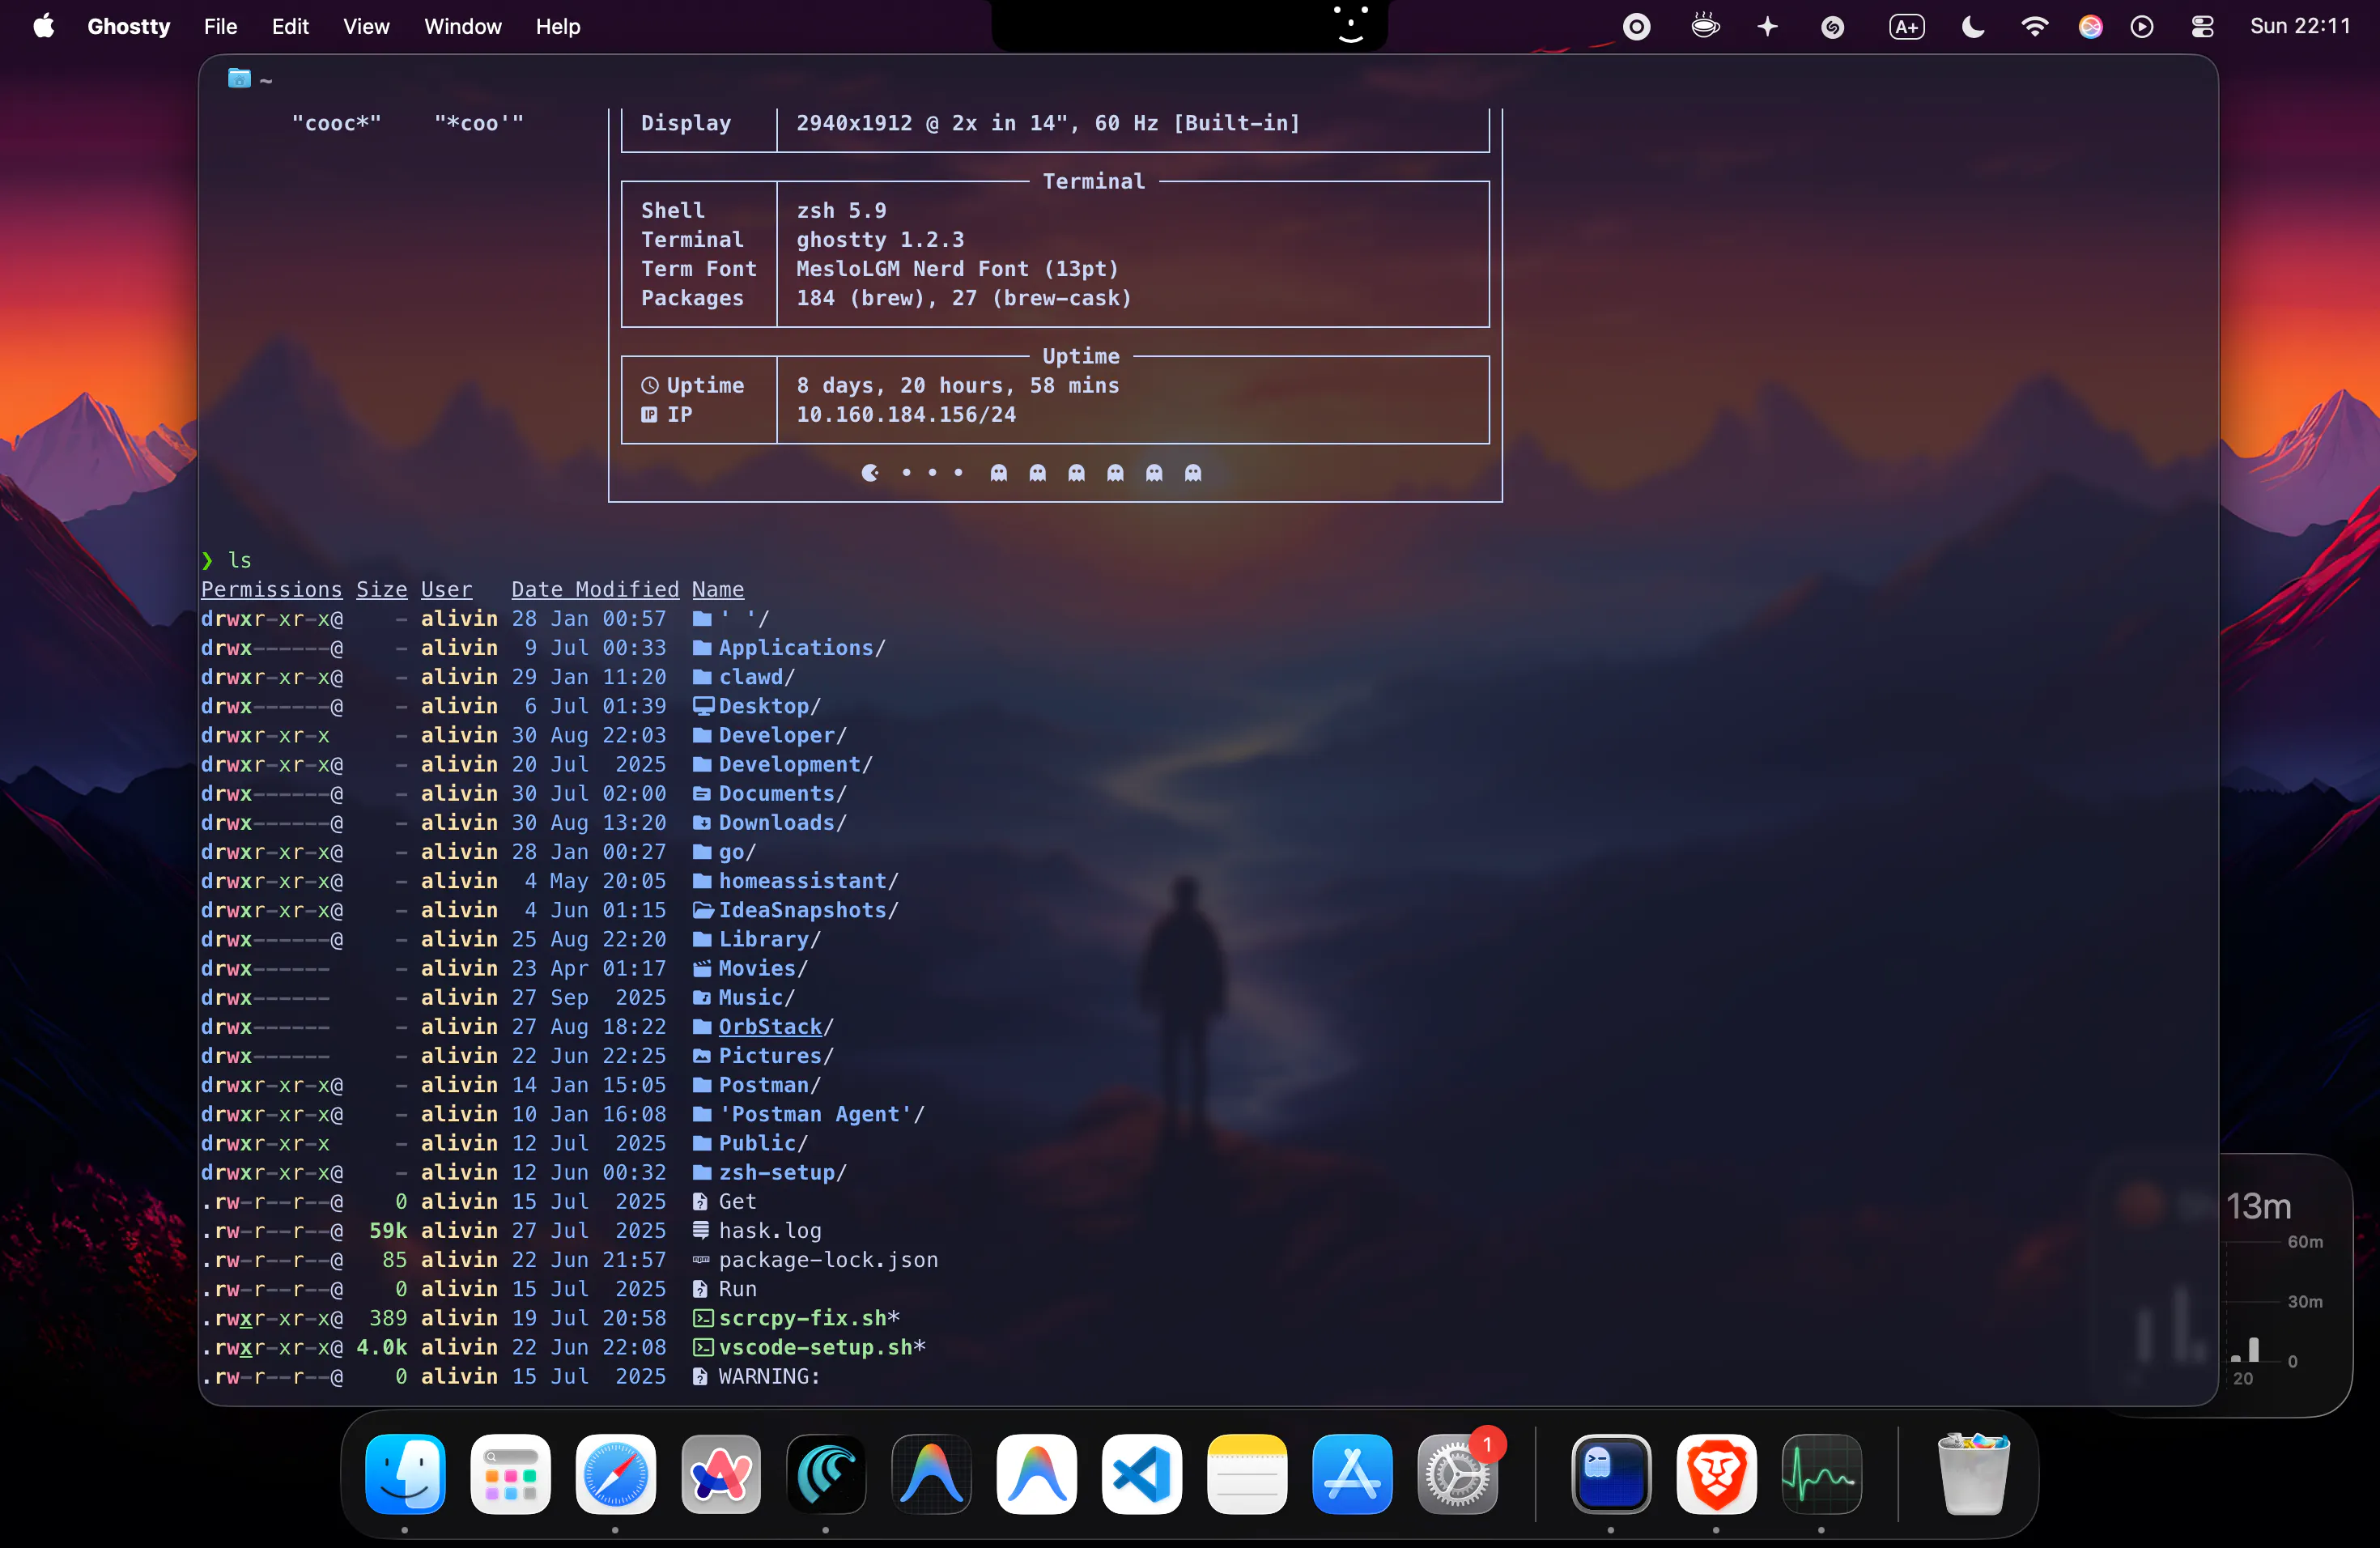The width and height of the screenshot is (2380, 1548).
Task: Click the Size column header
Action: pos(382,590)
